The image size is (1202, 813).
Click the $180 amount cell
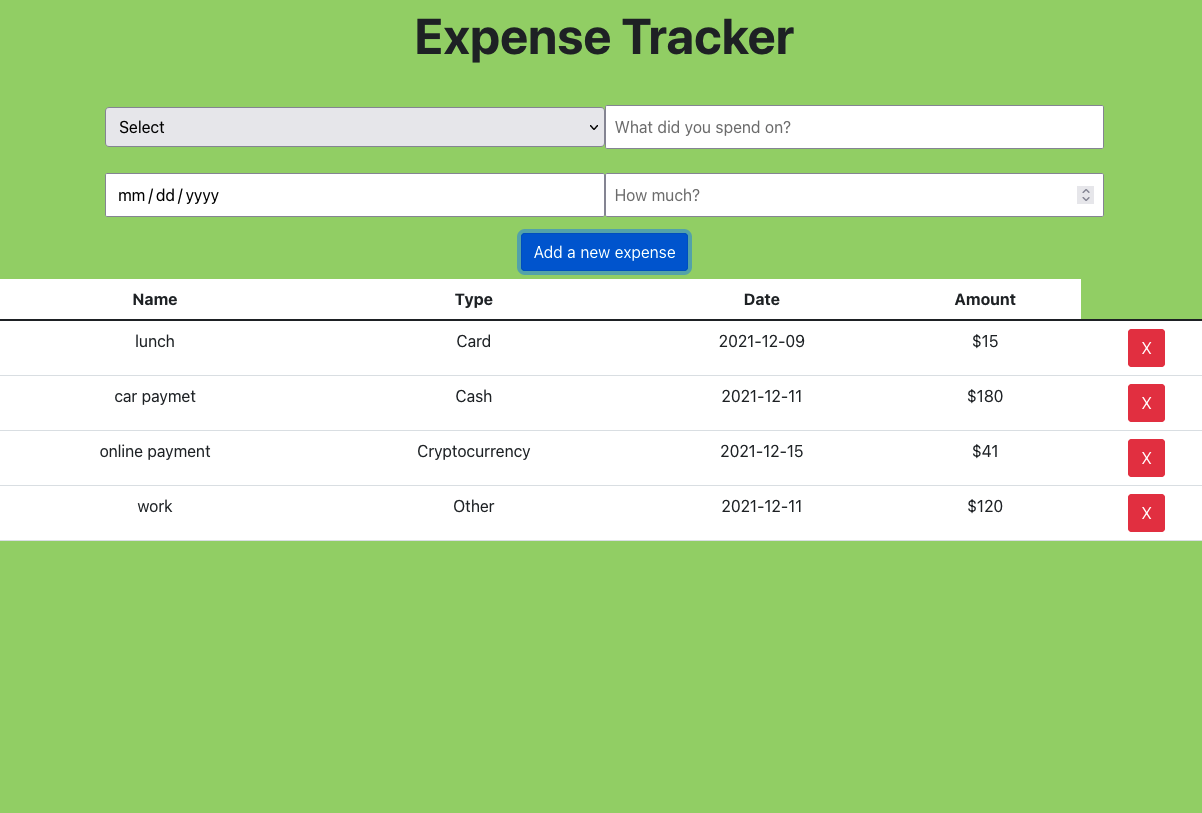click(x=984, y=396)
